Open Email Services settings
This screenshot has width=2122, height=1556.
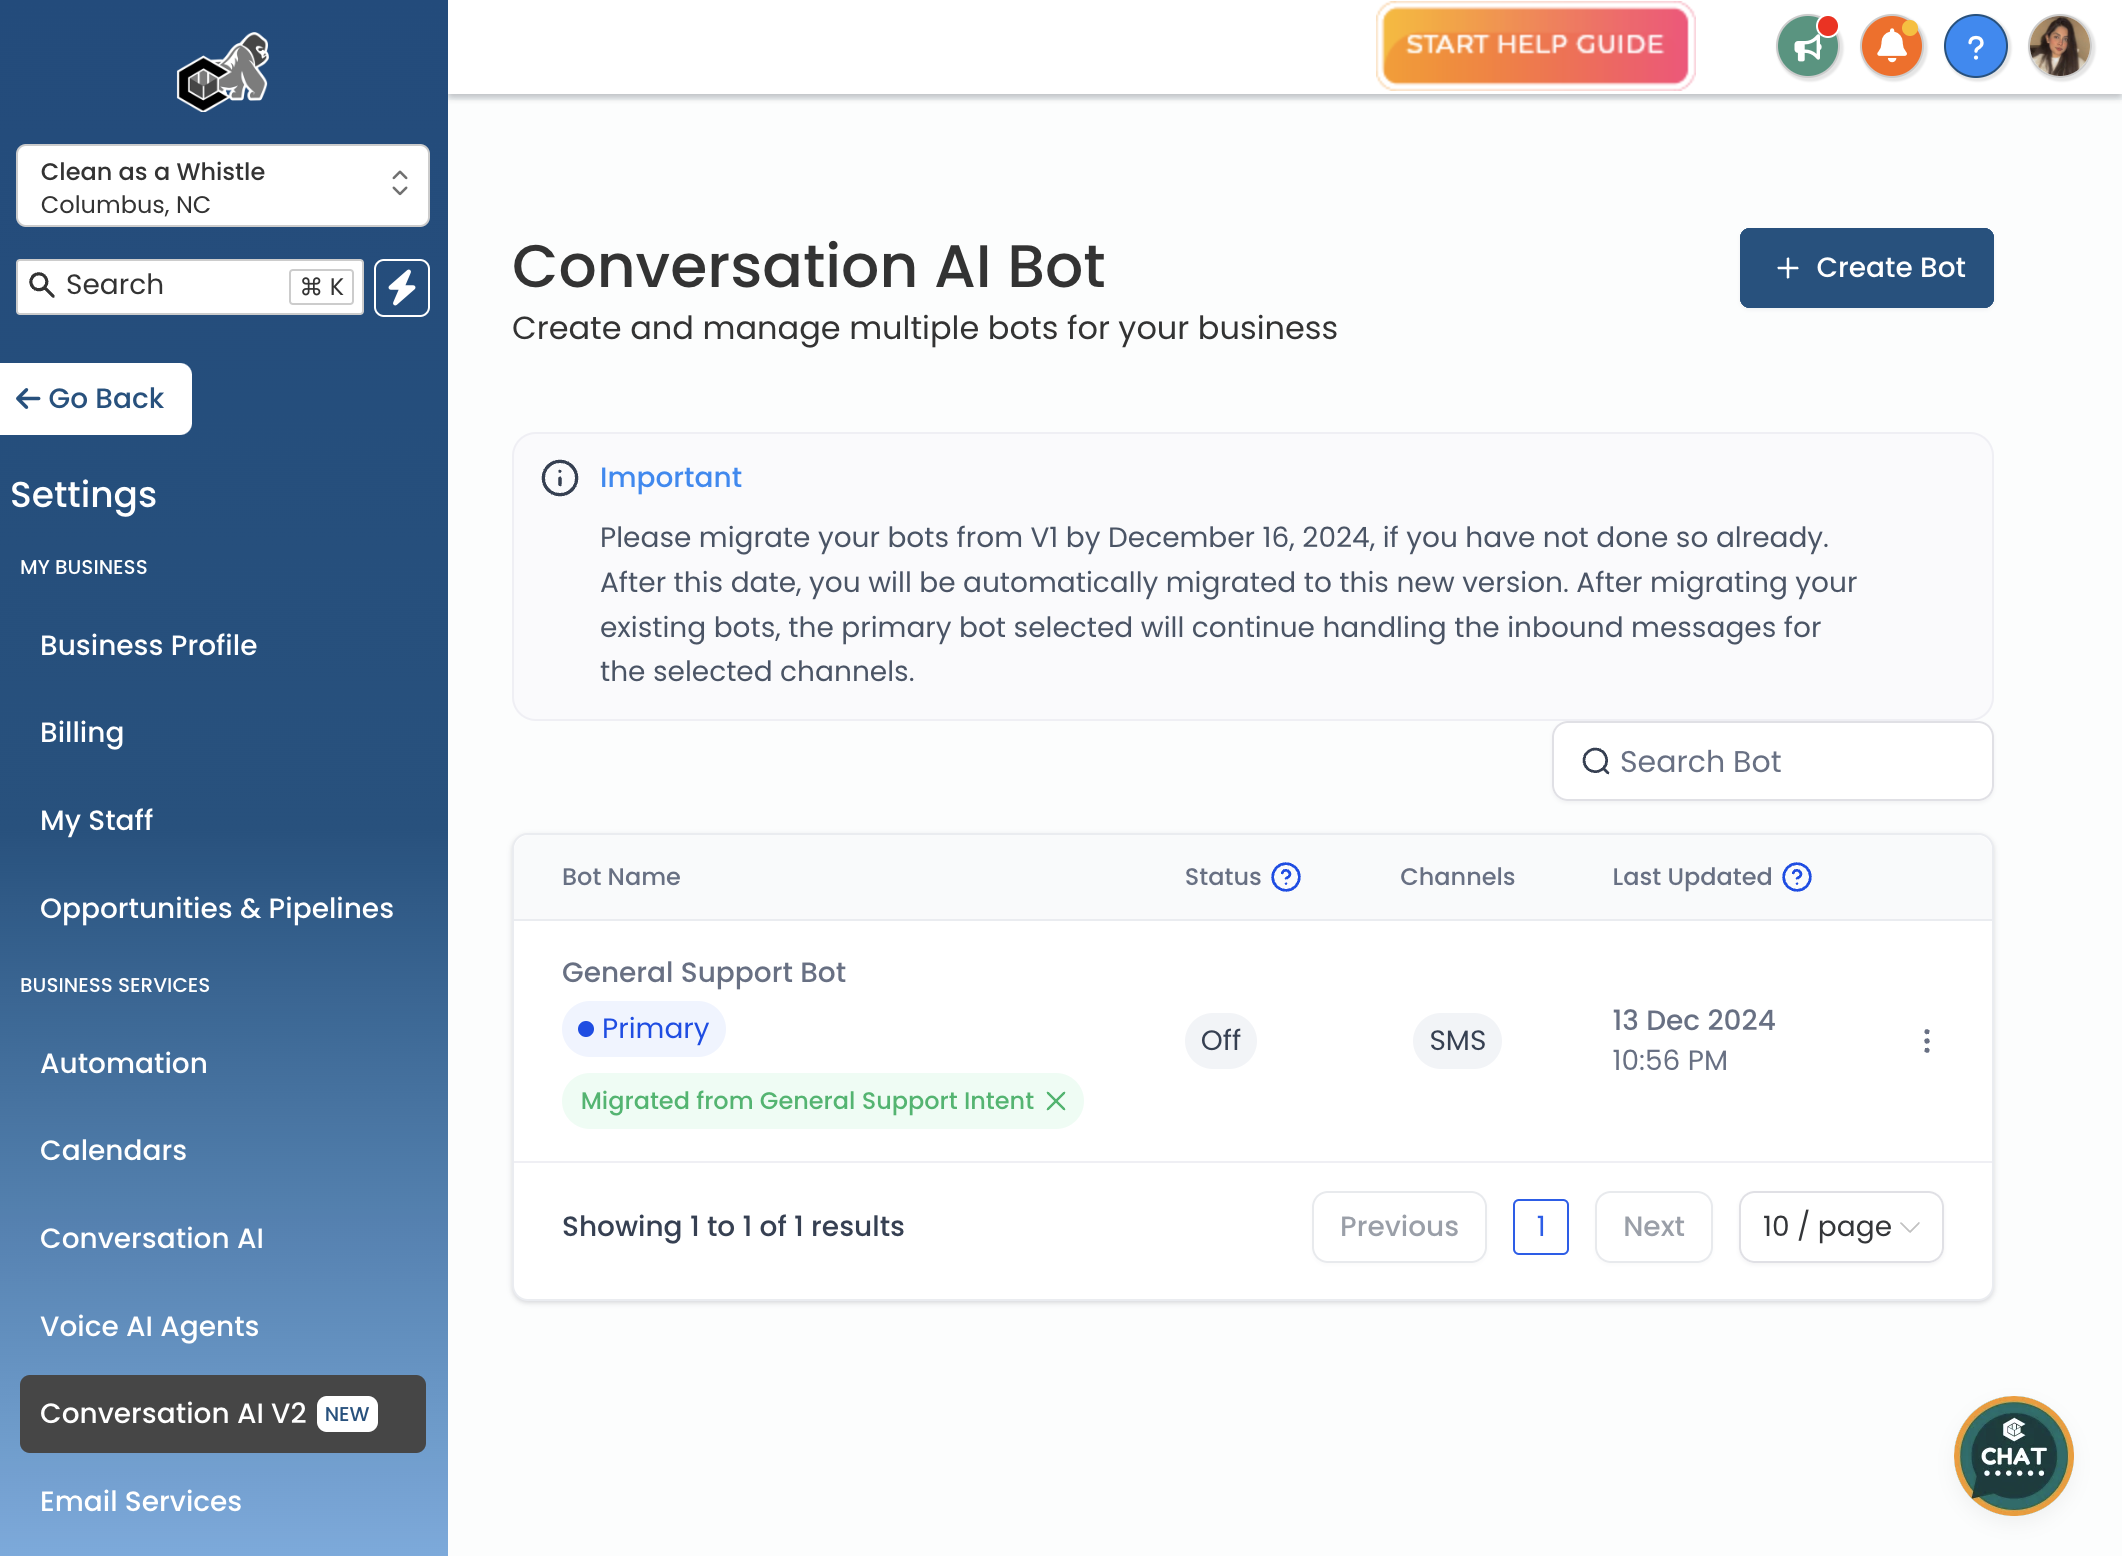tap(141, 1501)
